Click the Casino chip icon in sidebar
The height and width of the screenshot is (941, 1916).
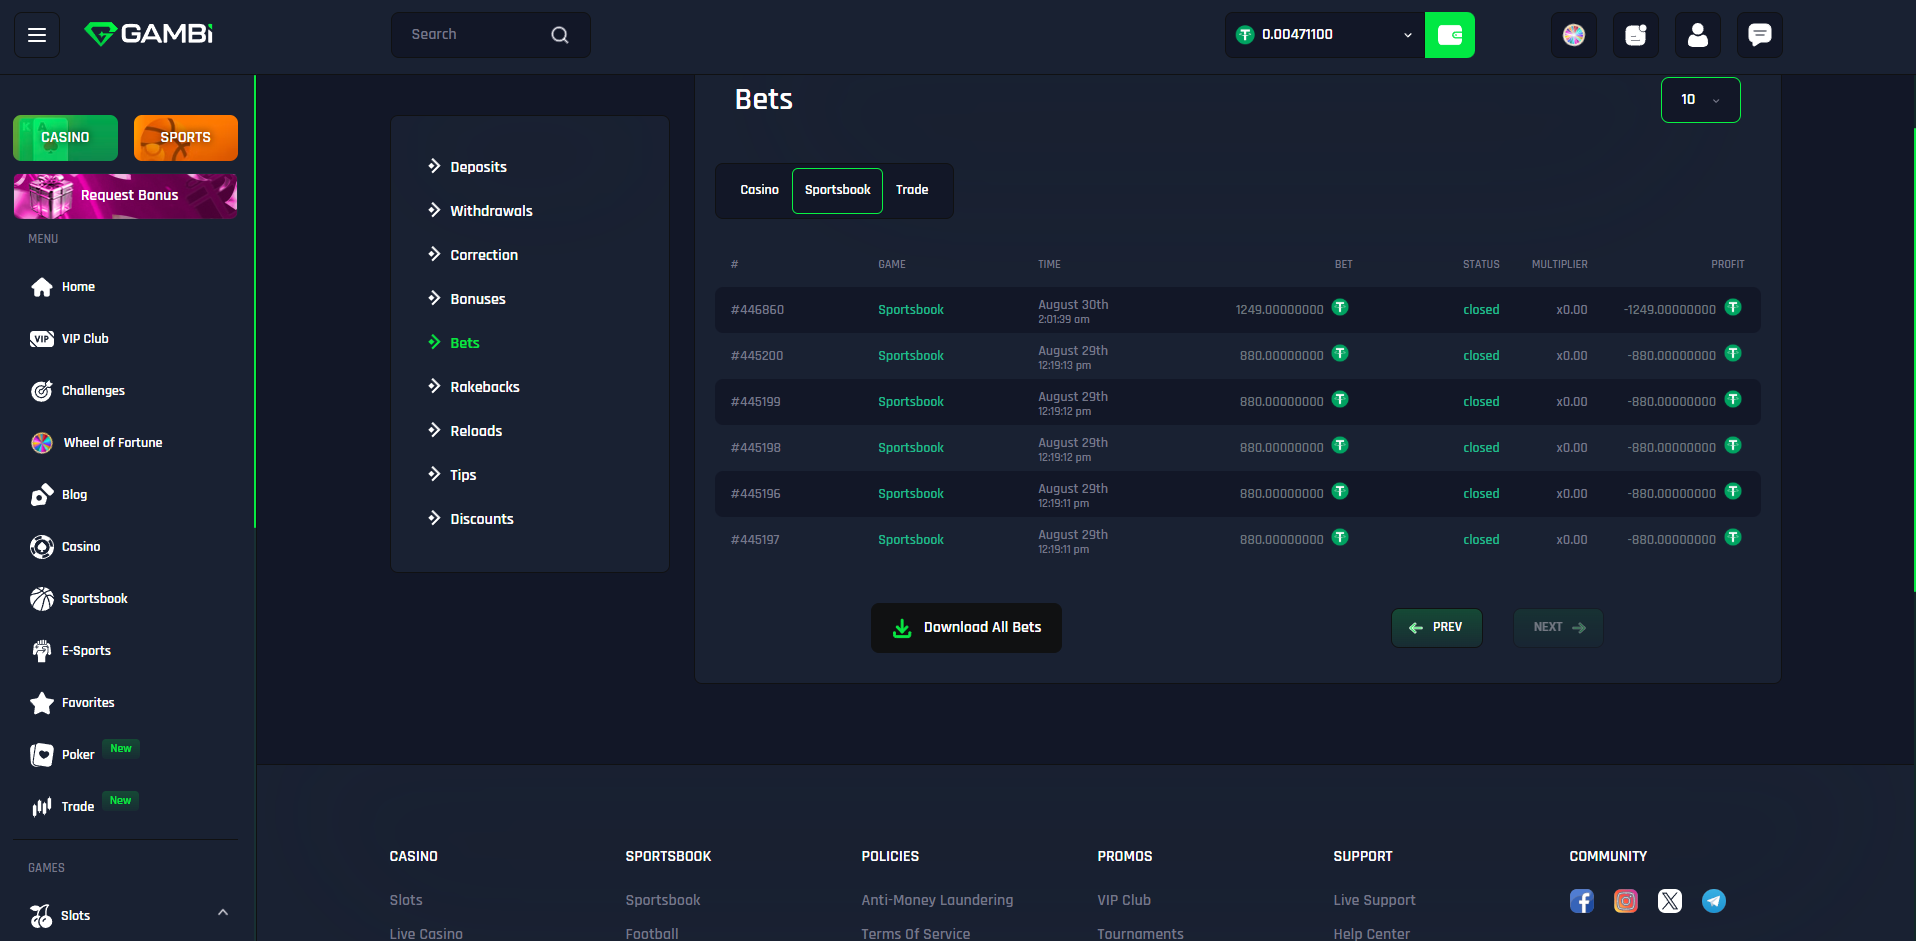[42, 547]
